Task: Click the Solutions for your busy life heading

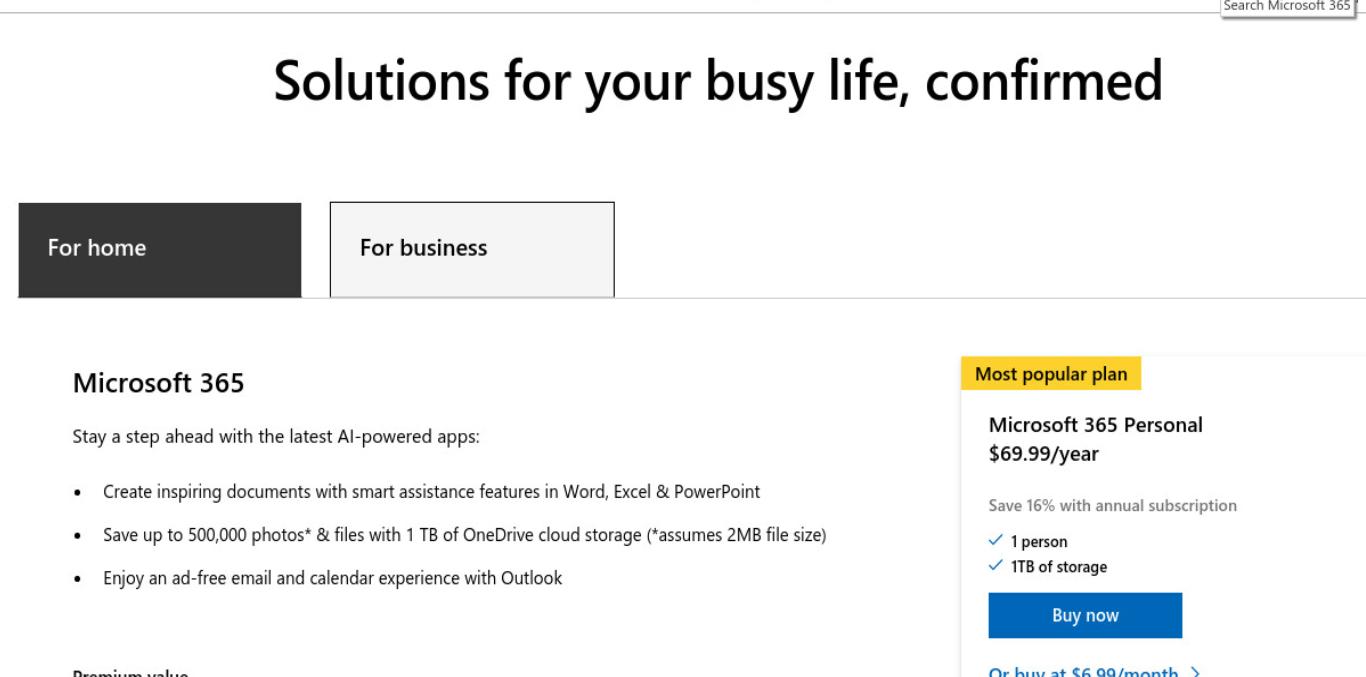Action: click(x=718, y=81)
